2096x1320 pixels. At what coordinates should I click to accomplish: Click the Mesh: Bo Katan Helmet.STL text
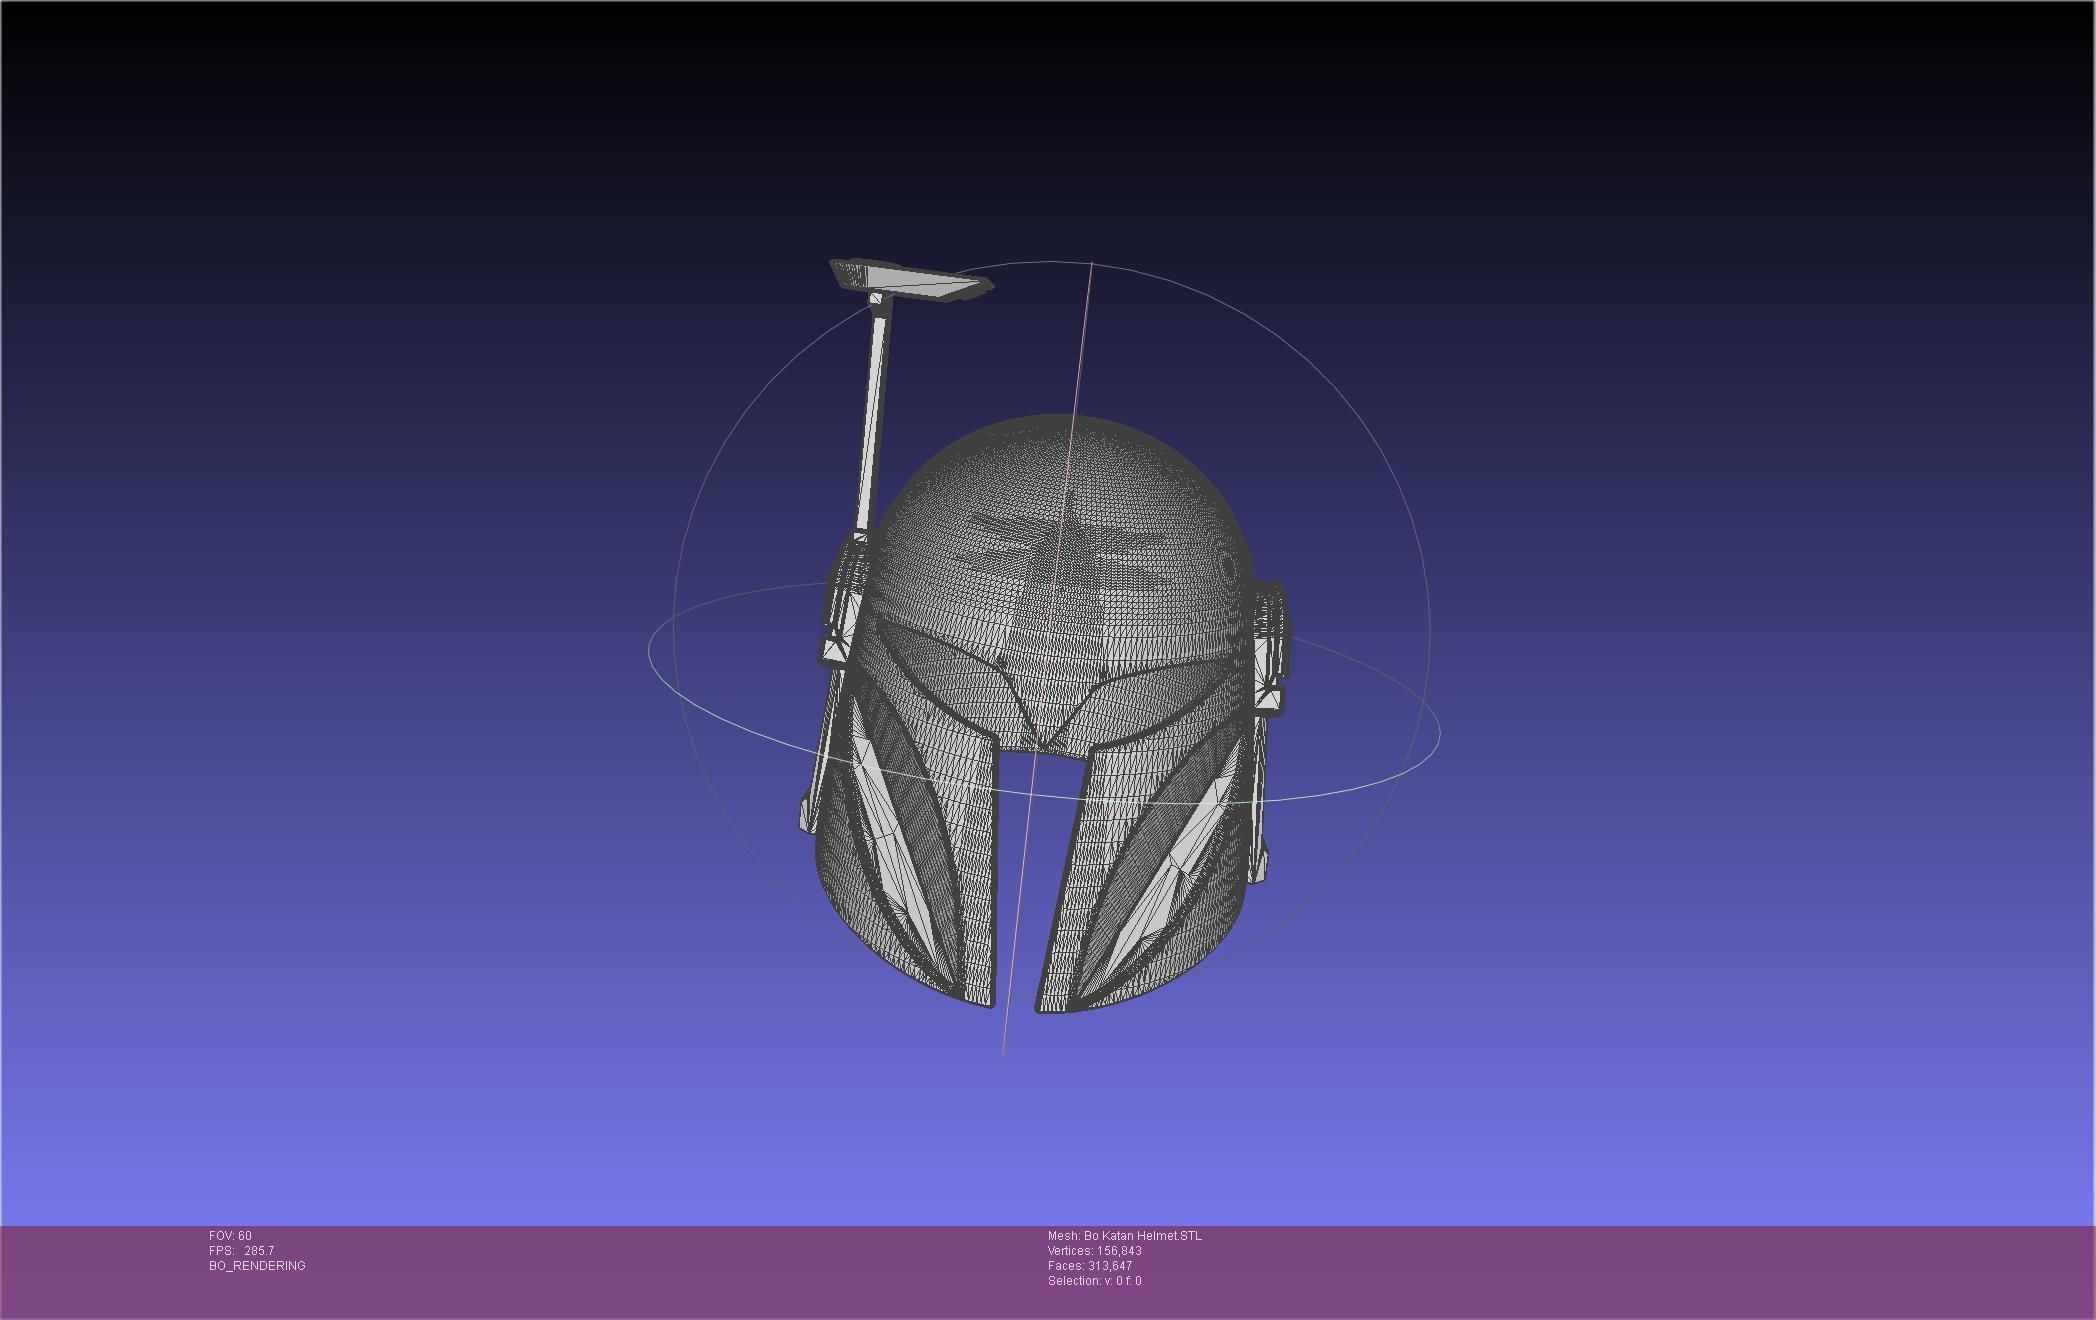coord(1124,1236)
